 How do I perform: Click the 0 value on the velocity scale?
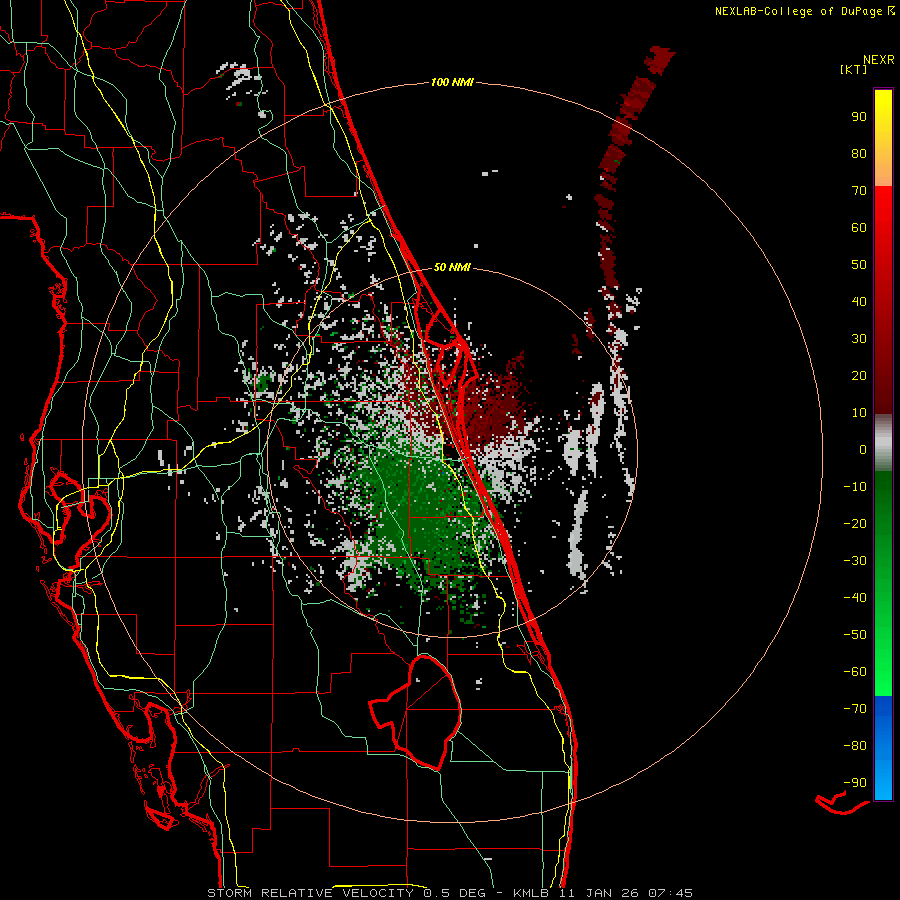pos(863,449)
